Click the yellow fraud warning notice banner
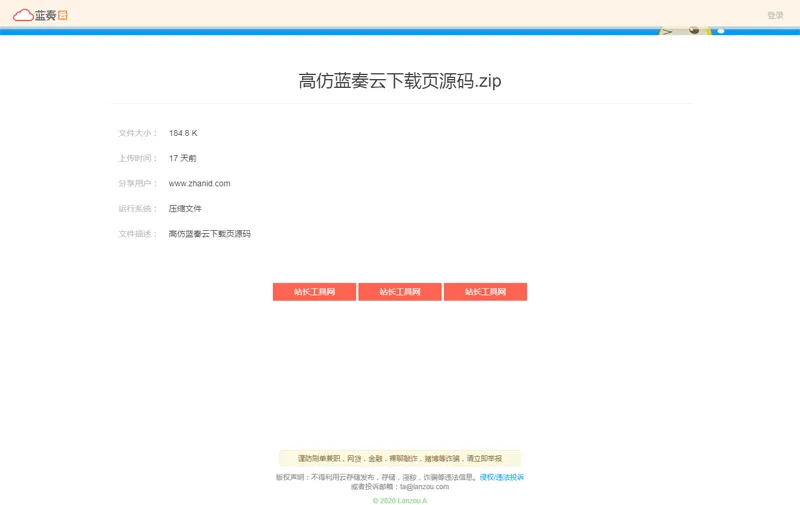The width and height of the screenshot is (800, 505). click(x=400, y=458)
